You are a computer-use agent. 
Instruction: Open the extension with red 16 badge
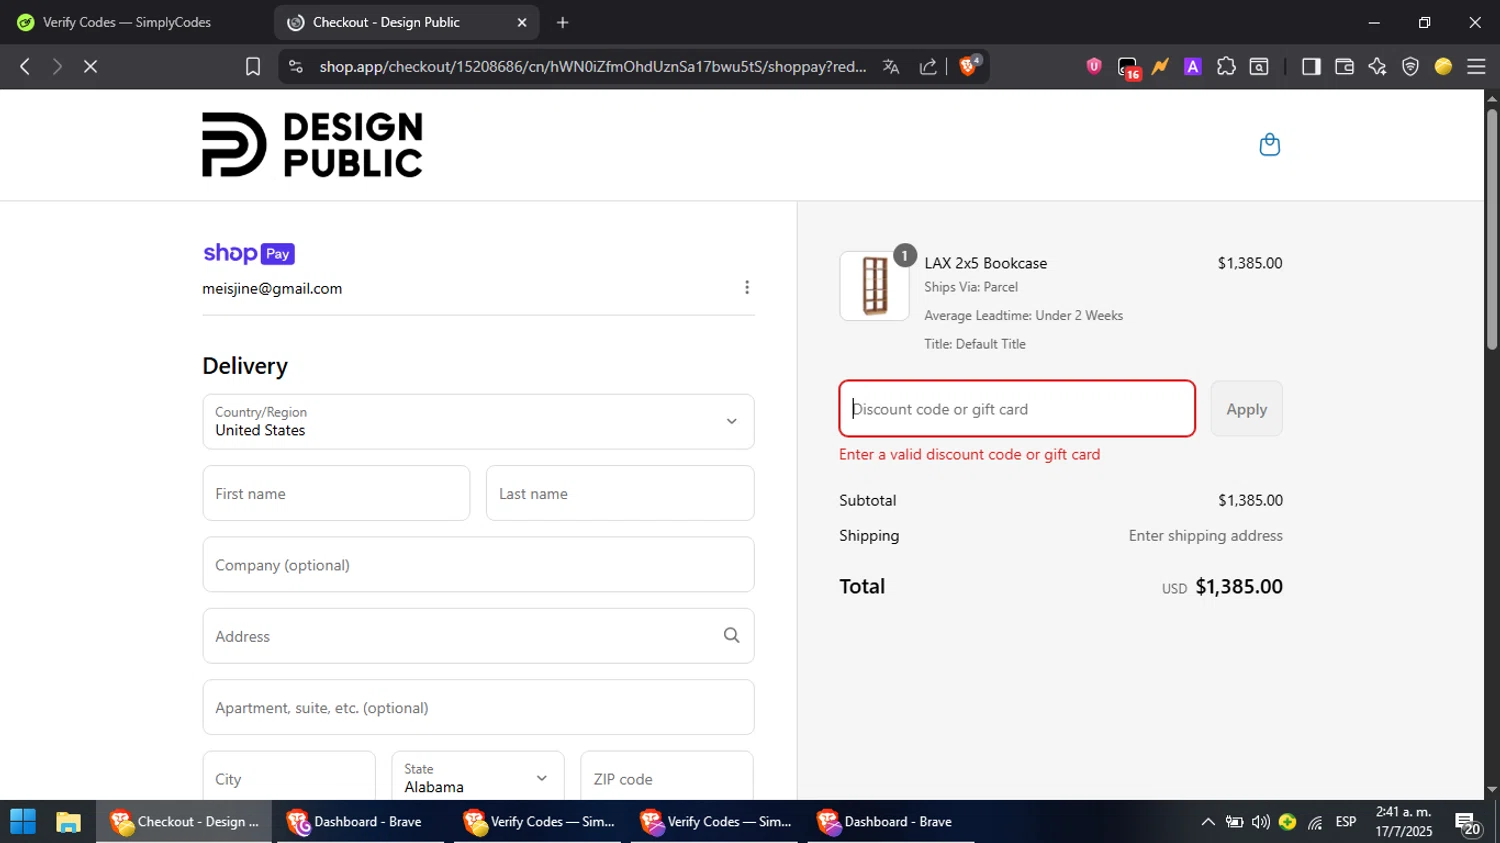click(x=1128, y=67)
